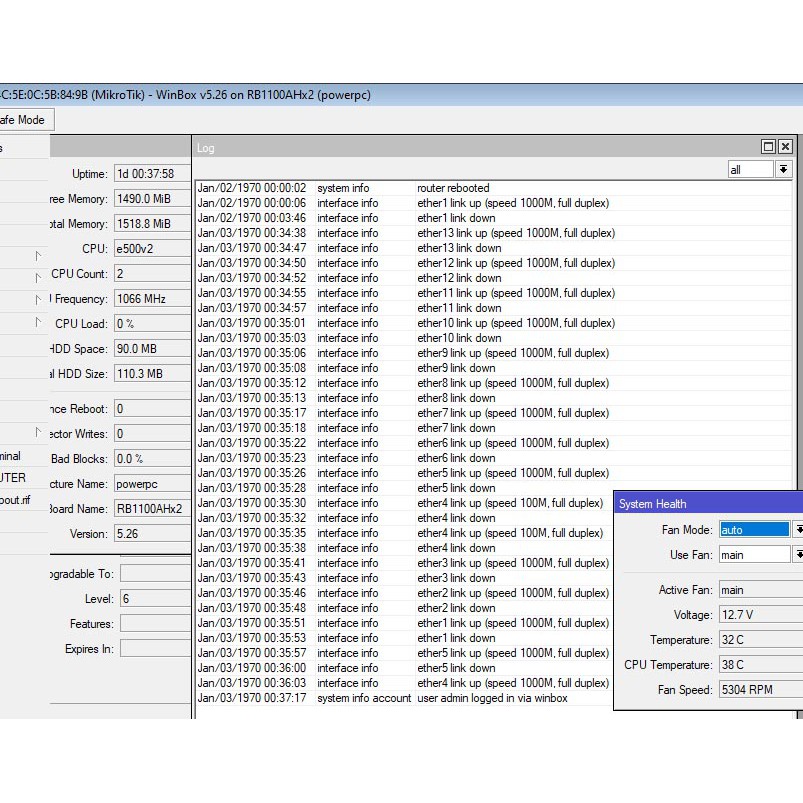Select the Fan Mode 'auto' value field
The height and width of the screenshot is (803, 803).
[x=754, y=530]
